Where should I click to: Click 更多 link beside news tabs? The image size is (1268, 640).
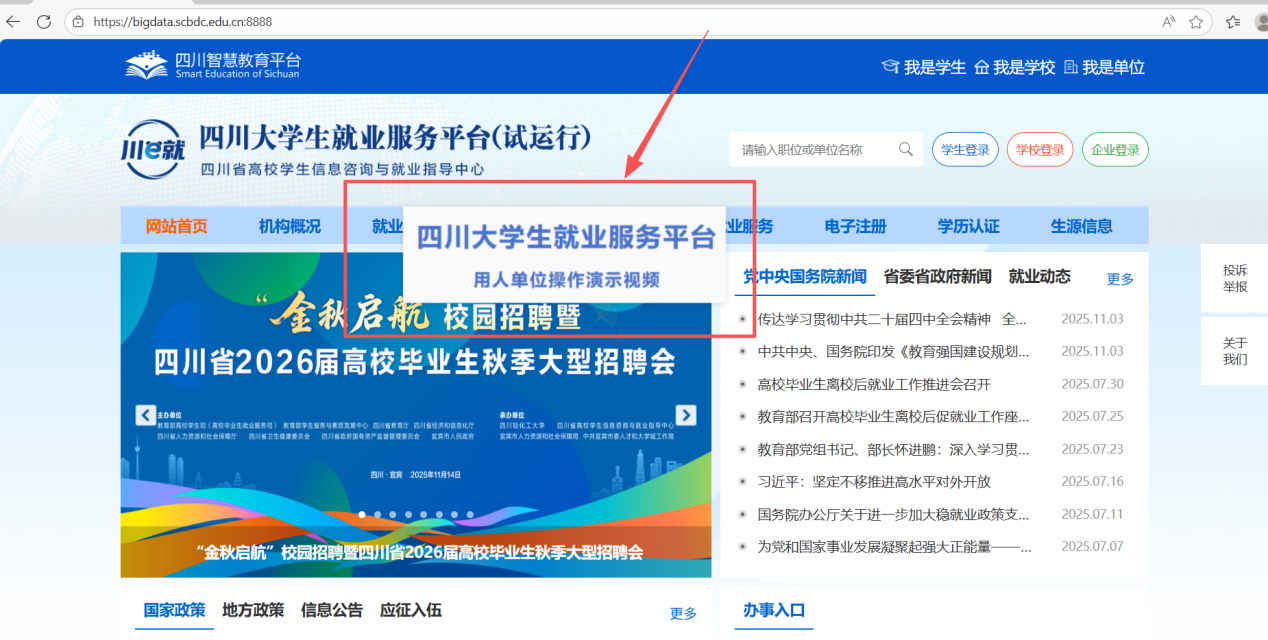(1120, 279)
